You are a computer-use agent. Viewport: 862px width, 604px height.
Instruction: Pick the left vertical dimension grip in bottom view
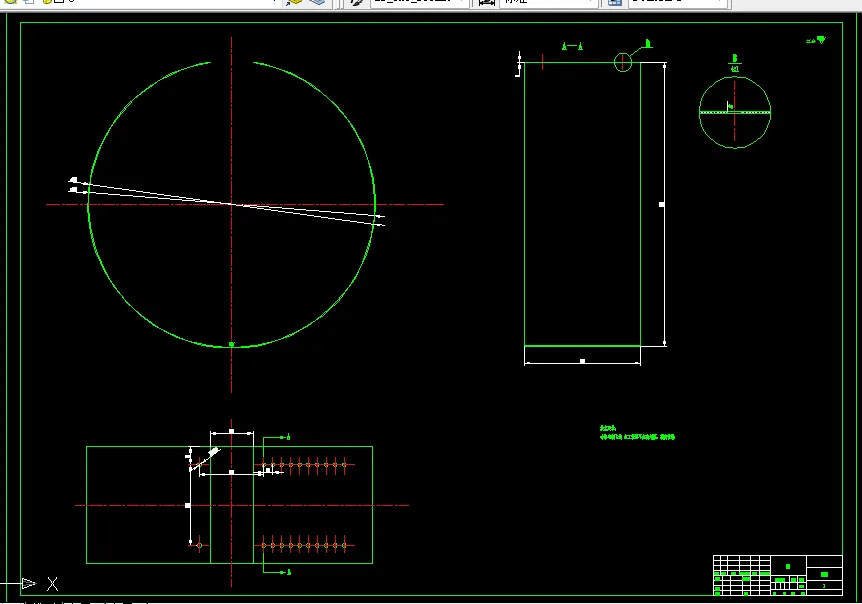click(187, 505)
